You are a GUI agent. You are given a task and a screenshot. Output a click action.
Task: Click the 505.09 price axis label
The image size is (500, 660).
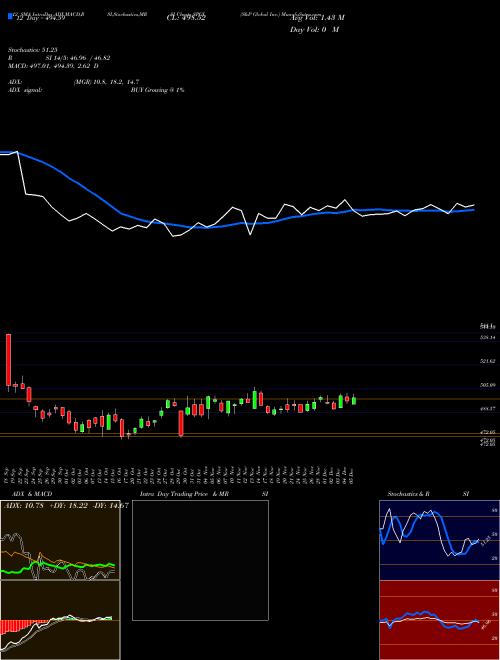(x=489, y=385)
